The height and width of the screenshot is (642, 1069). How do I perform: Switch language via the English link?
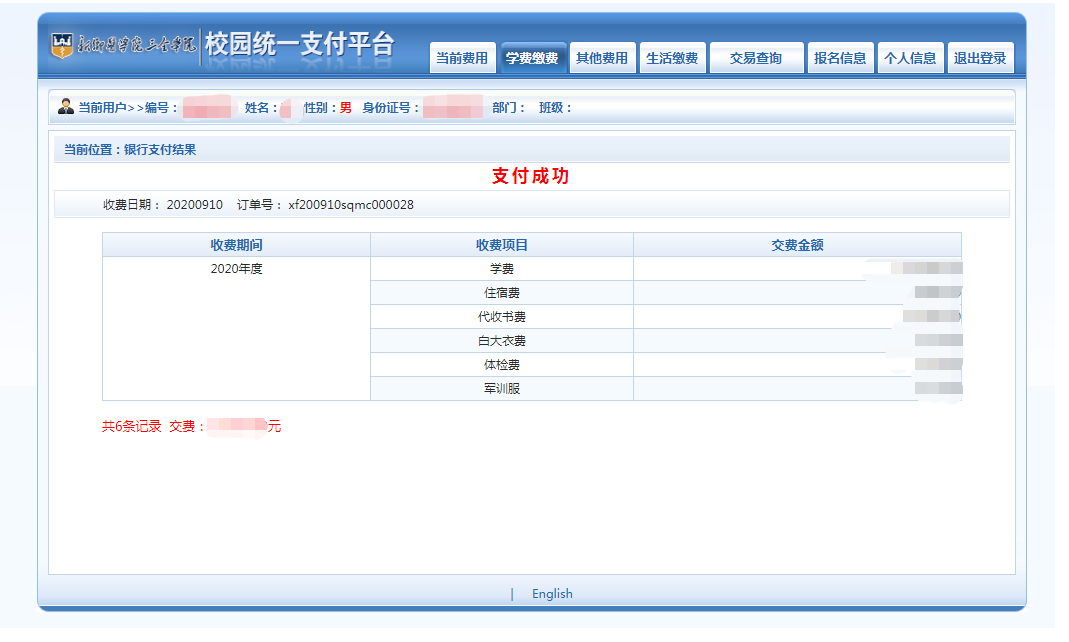pyautogui.click(x=552, y=594)
